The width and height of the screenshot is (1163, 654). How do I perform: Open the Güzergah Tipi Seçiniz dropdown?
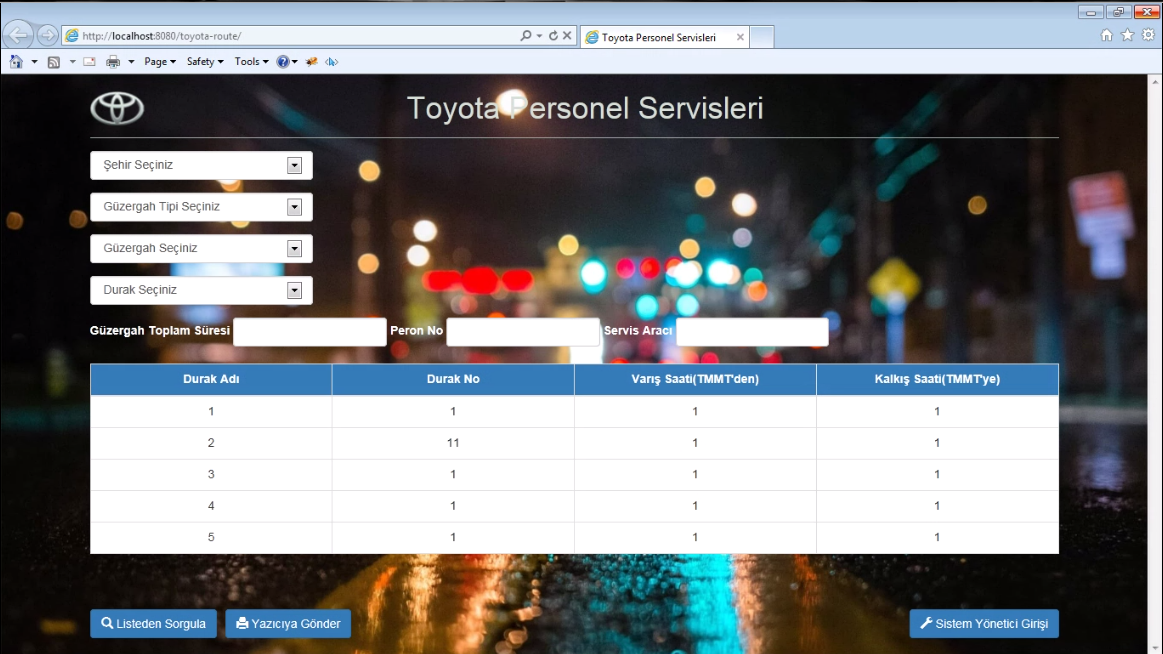tap(201, 206)
